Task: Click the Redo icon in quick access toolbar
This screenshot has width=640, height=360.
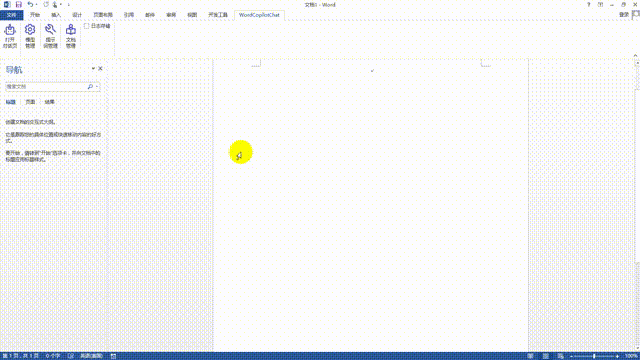Action: click(46, 4)
